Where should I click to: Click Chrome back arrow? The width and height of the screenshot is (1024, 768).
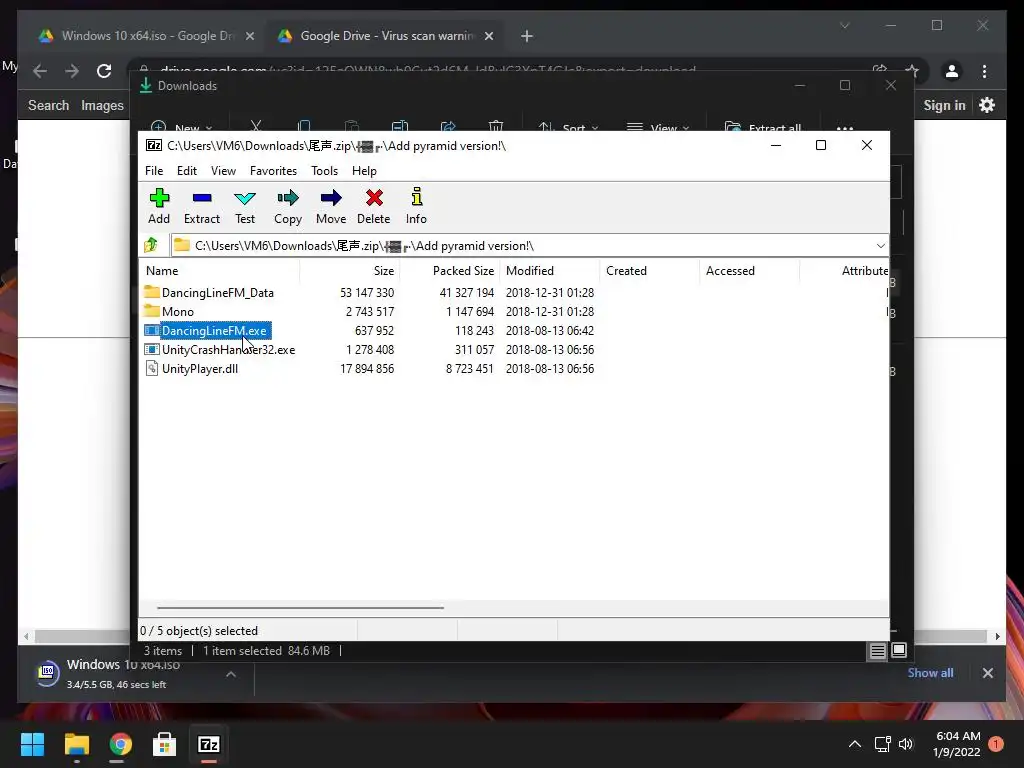point(40,71)
